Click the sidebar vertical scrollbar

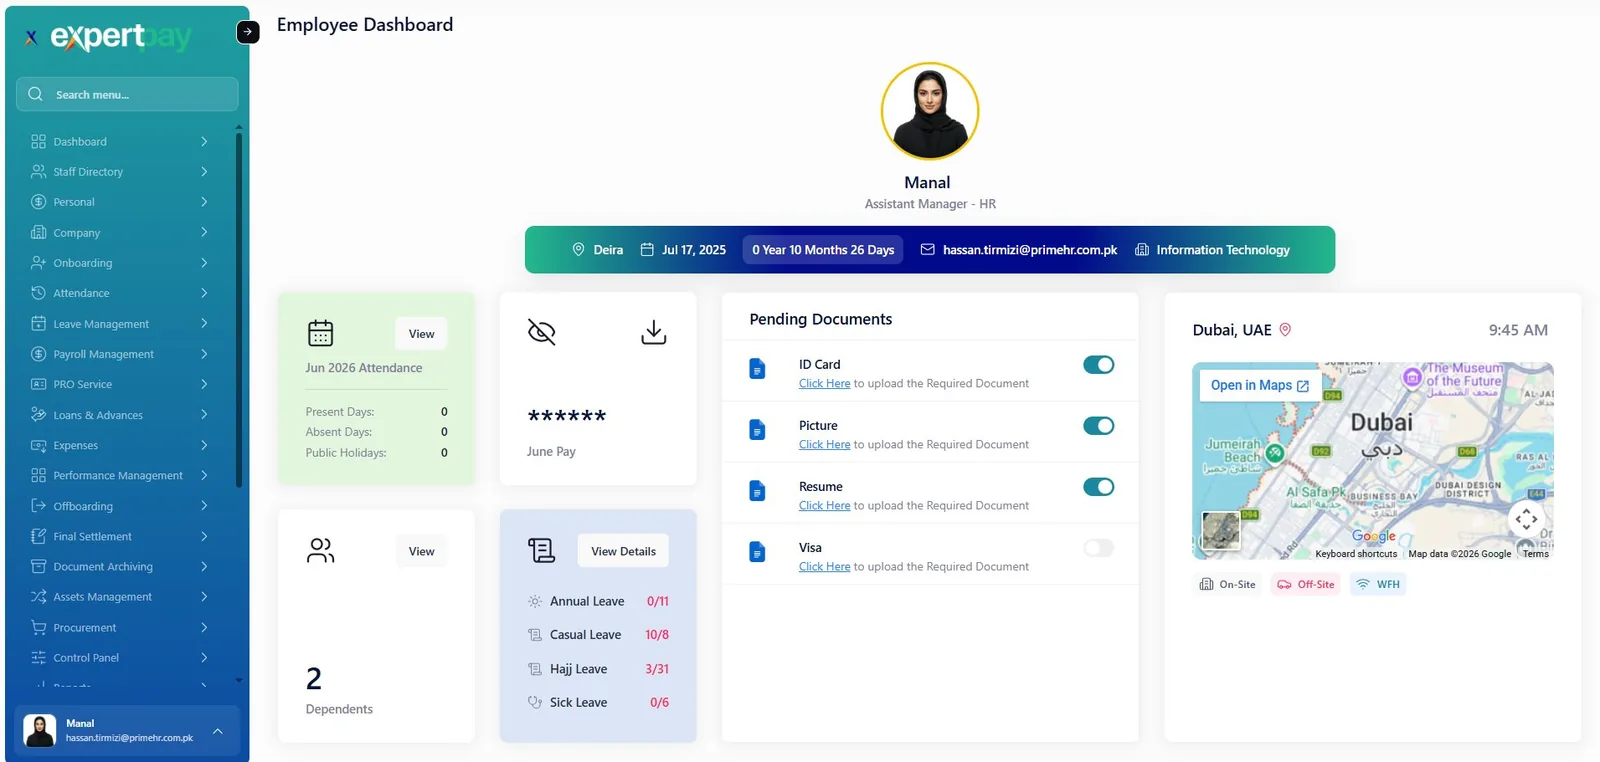click(x=239, y=309)
